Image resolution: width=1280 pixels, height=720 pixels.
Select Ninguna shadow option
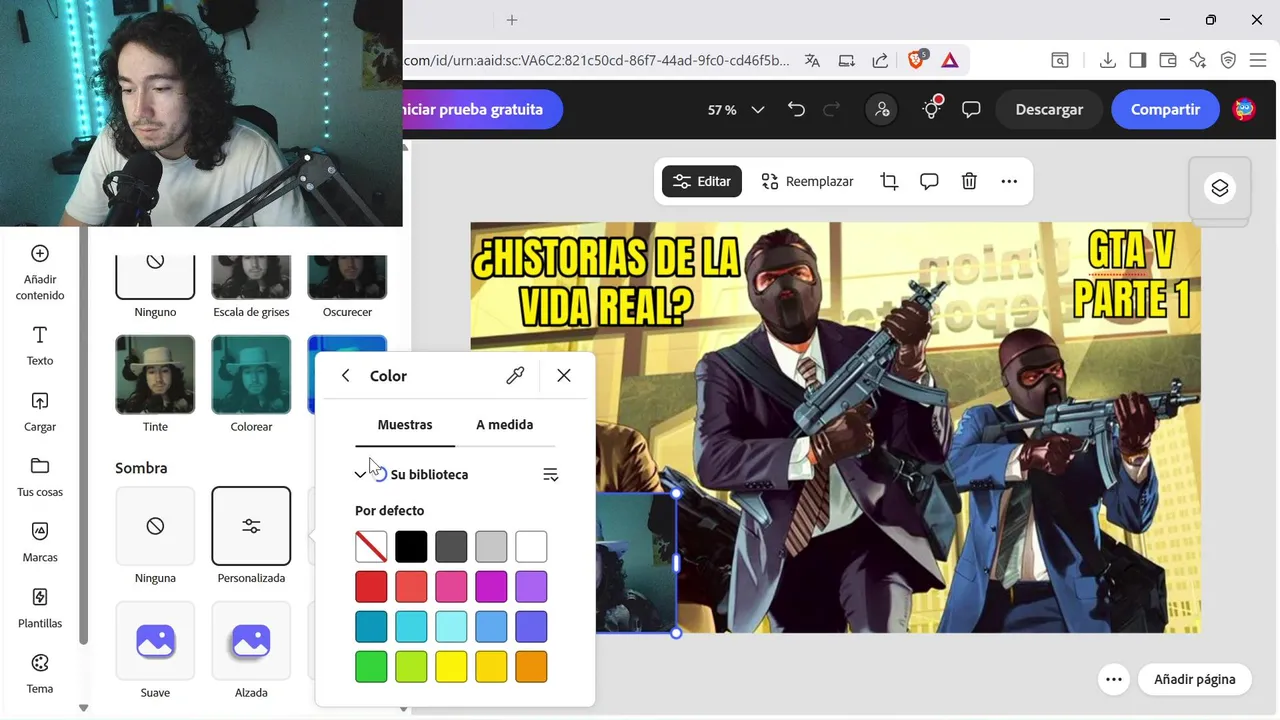click(x=155, y=526)
